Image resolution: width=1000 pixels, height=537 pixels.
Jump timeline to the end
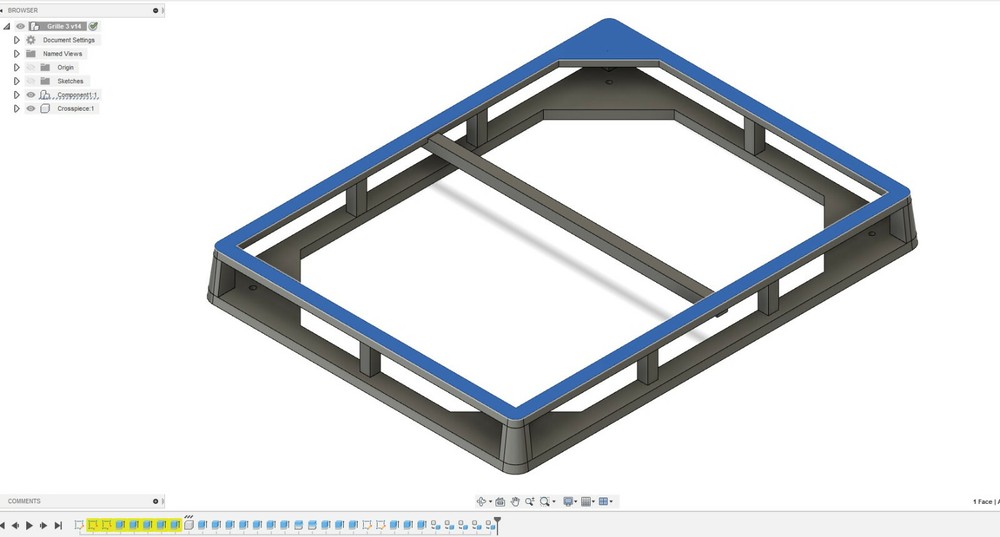coord(58,526)
